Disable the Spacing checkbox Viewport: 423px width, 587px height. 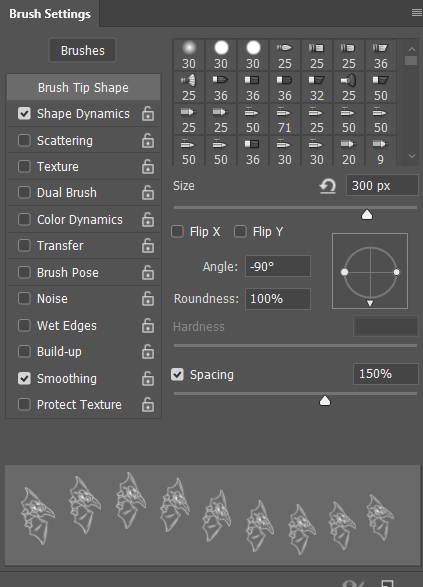point(177,374)
